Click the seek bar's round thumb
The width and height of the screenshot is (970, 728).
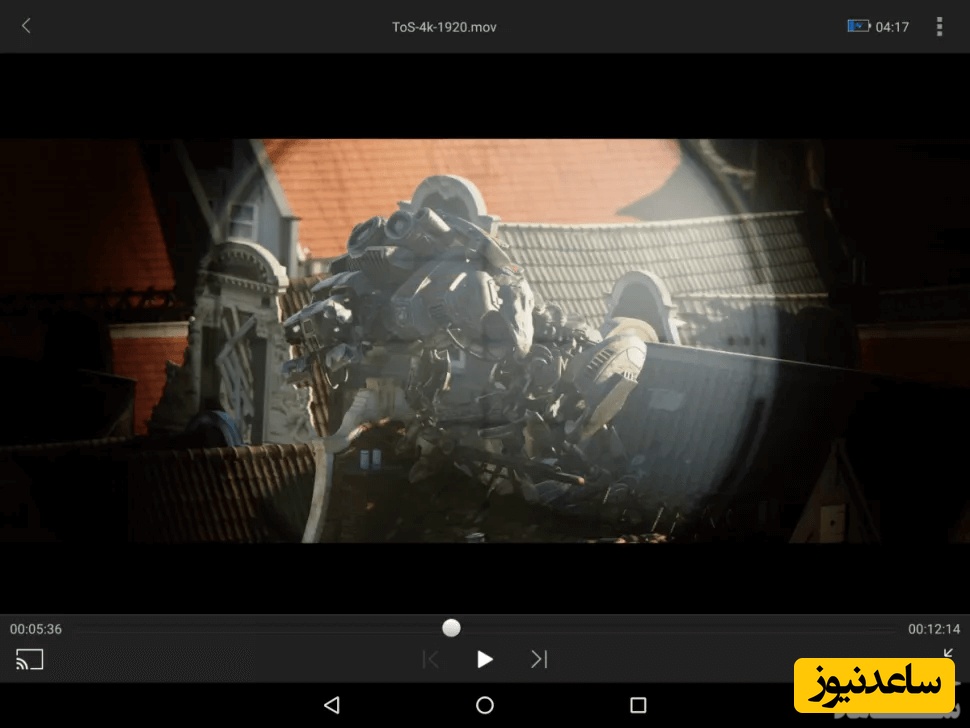tap(452, 628)
